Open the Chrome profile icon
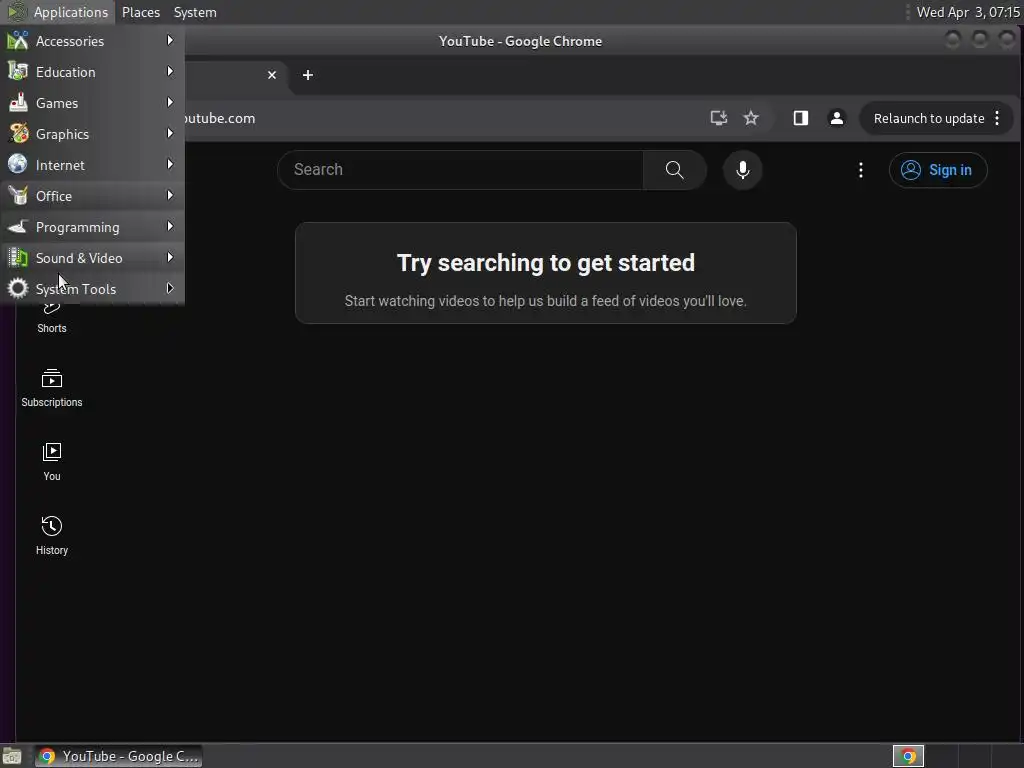This screenshot has width=1024, height=768. click(837, 118)
